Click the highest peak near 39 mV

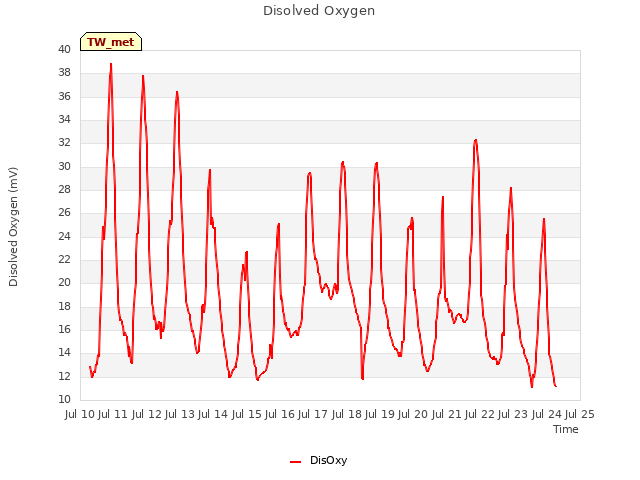pyautogui.click(x=111, y=64)
